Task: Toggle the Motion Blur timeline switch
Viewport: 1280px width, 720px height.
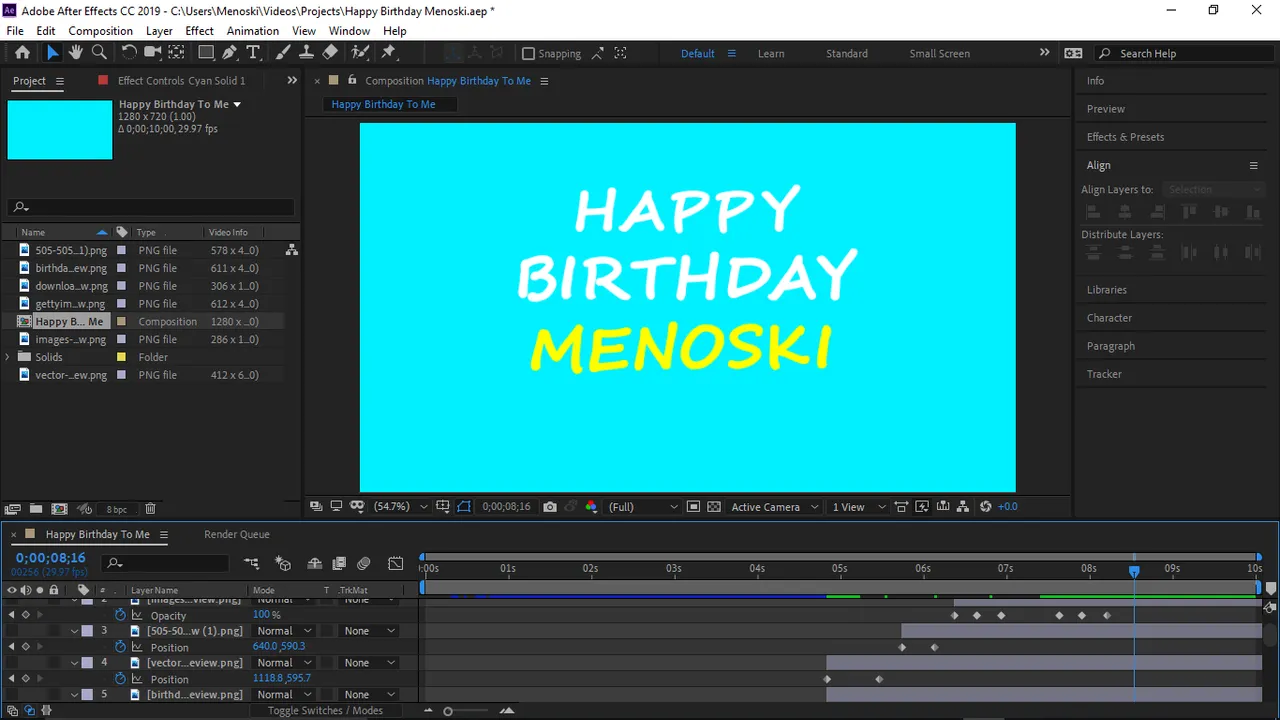Action: click(x=364, y=564)
